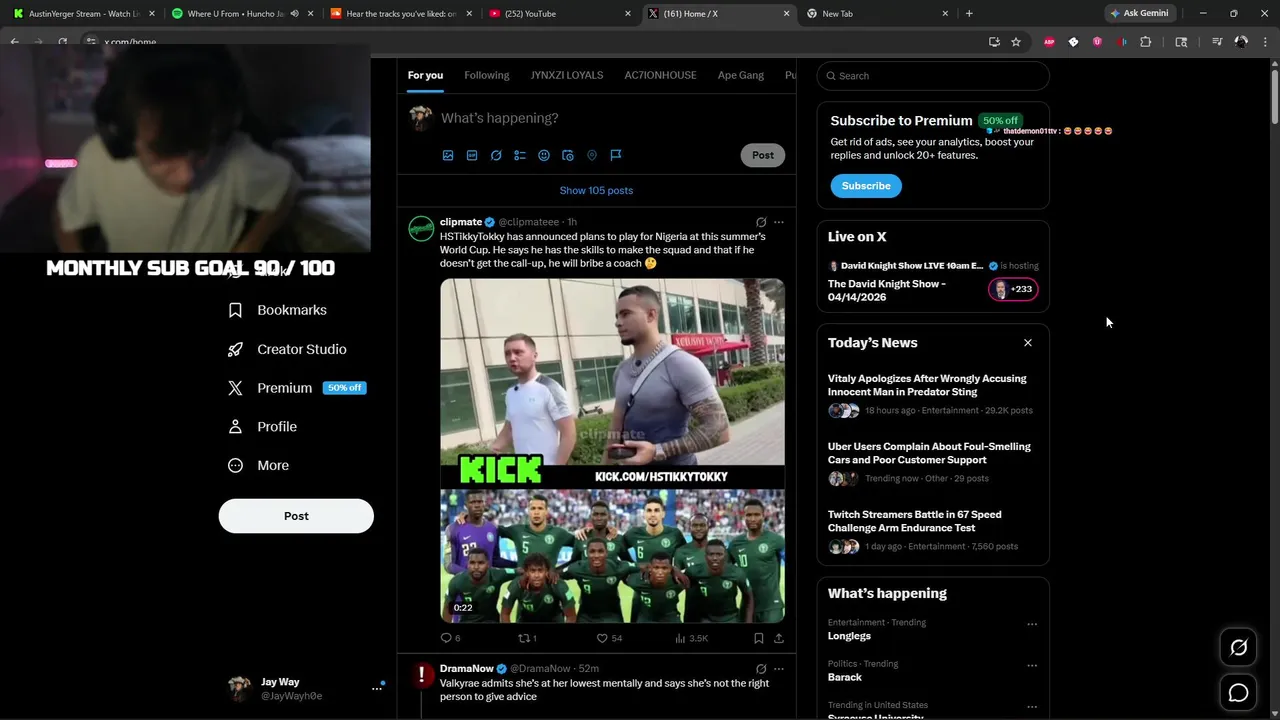
Task: Select the For you tab
Action: point(425,75)
